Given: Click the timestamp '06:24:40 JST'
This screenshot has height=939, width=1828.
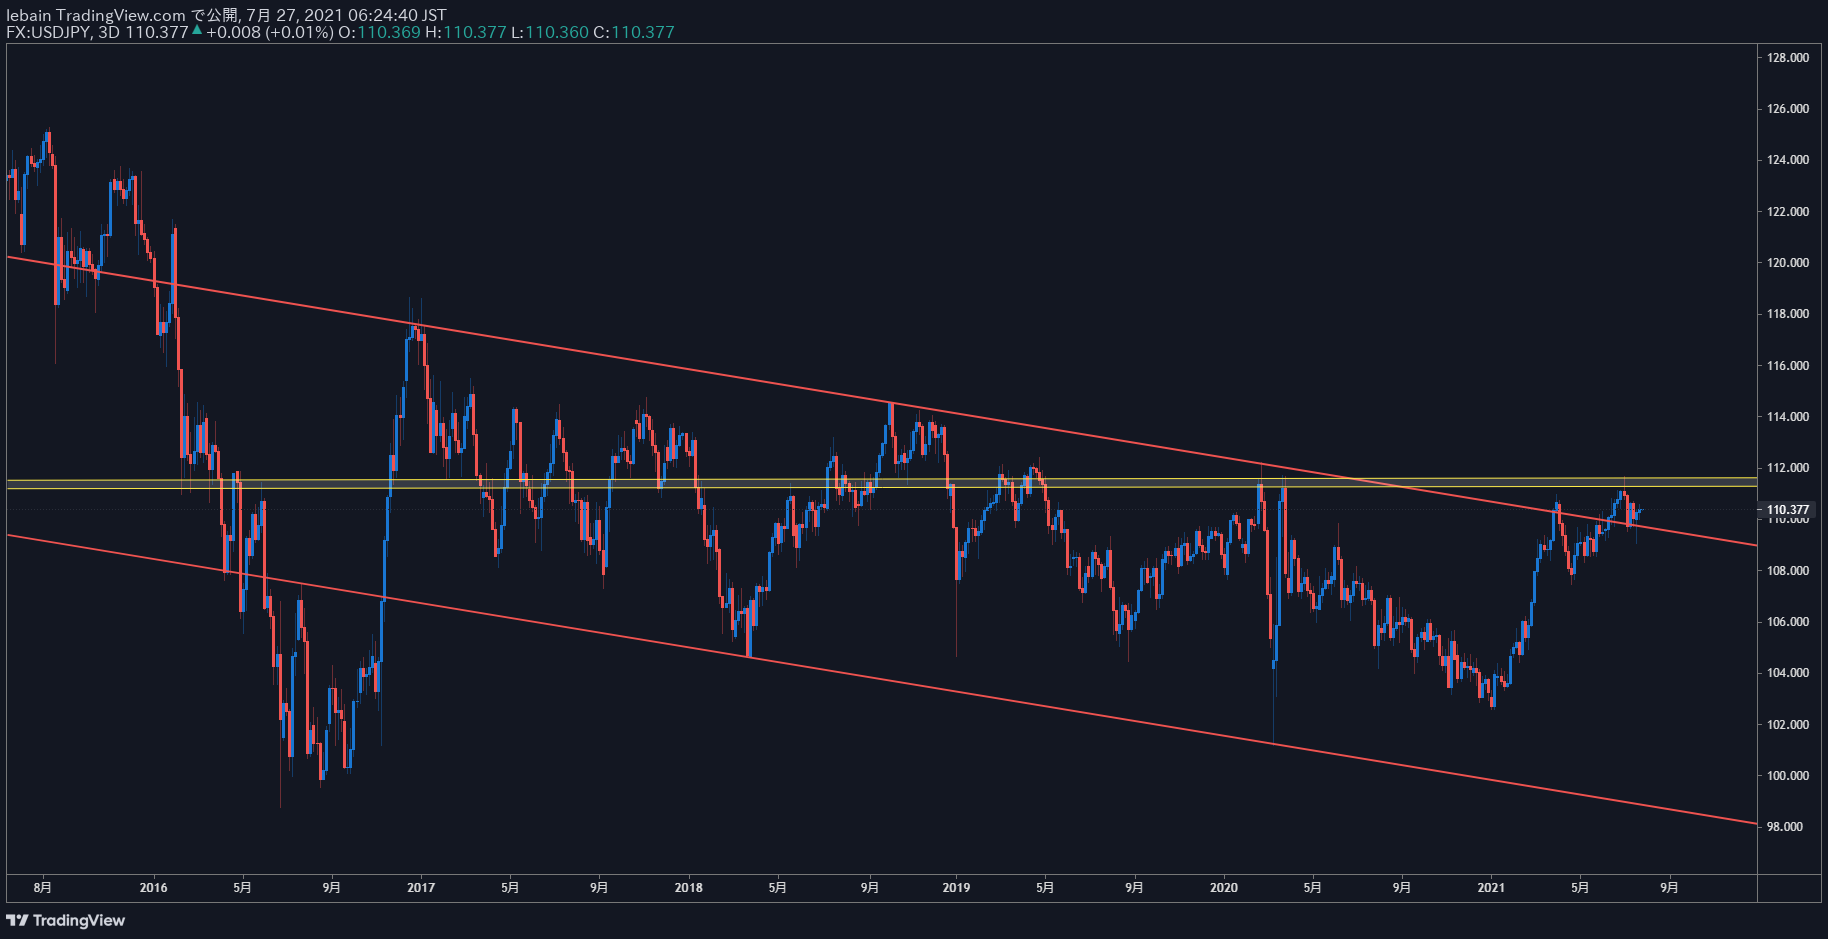Looking at the screenshot, I should pyautogui.click(x=397, y=15).
